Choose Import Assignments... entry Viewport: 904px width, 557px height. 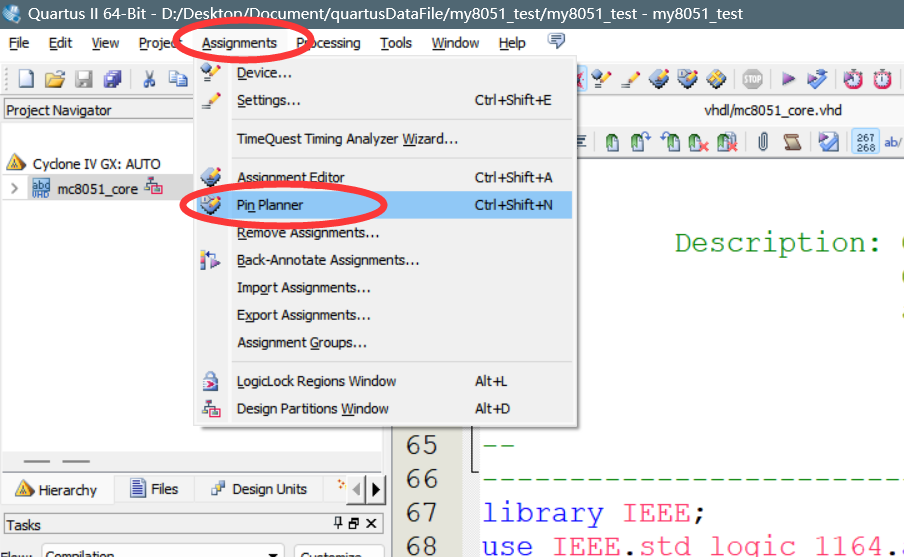tap(384, 288)
